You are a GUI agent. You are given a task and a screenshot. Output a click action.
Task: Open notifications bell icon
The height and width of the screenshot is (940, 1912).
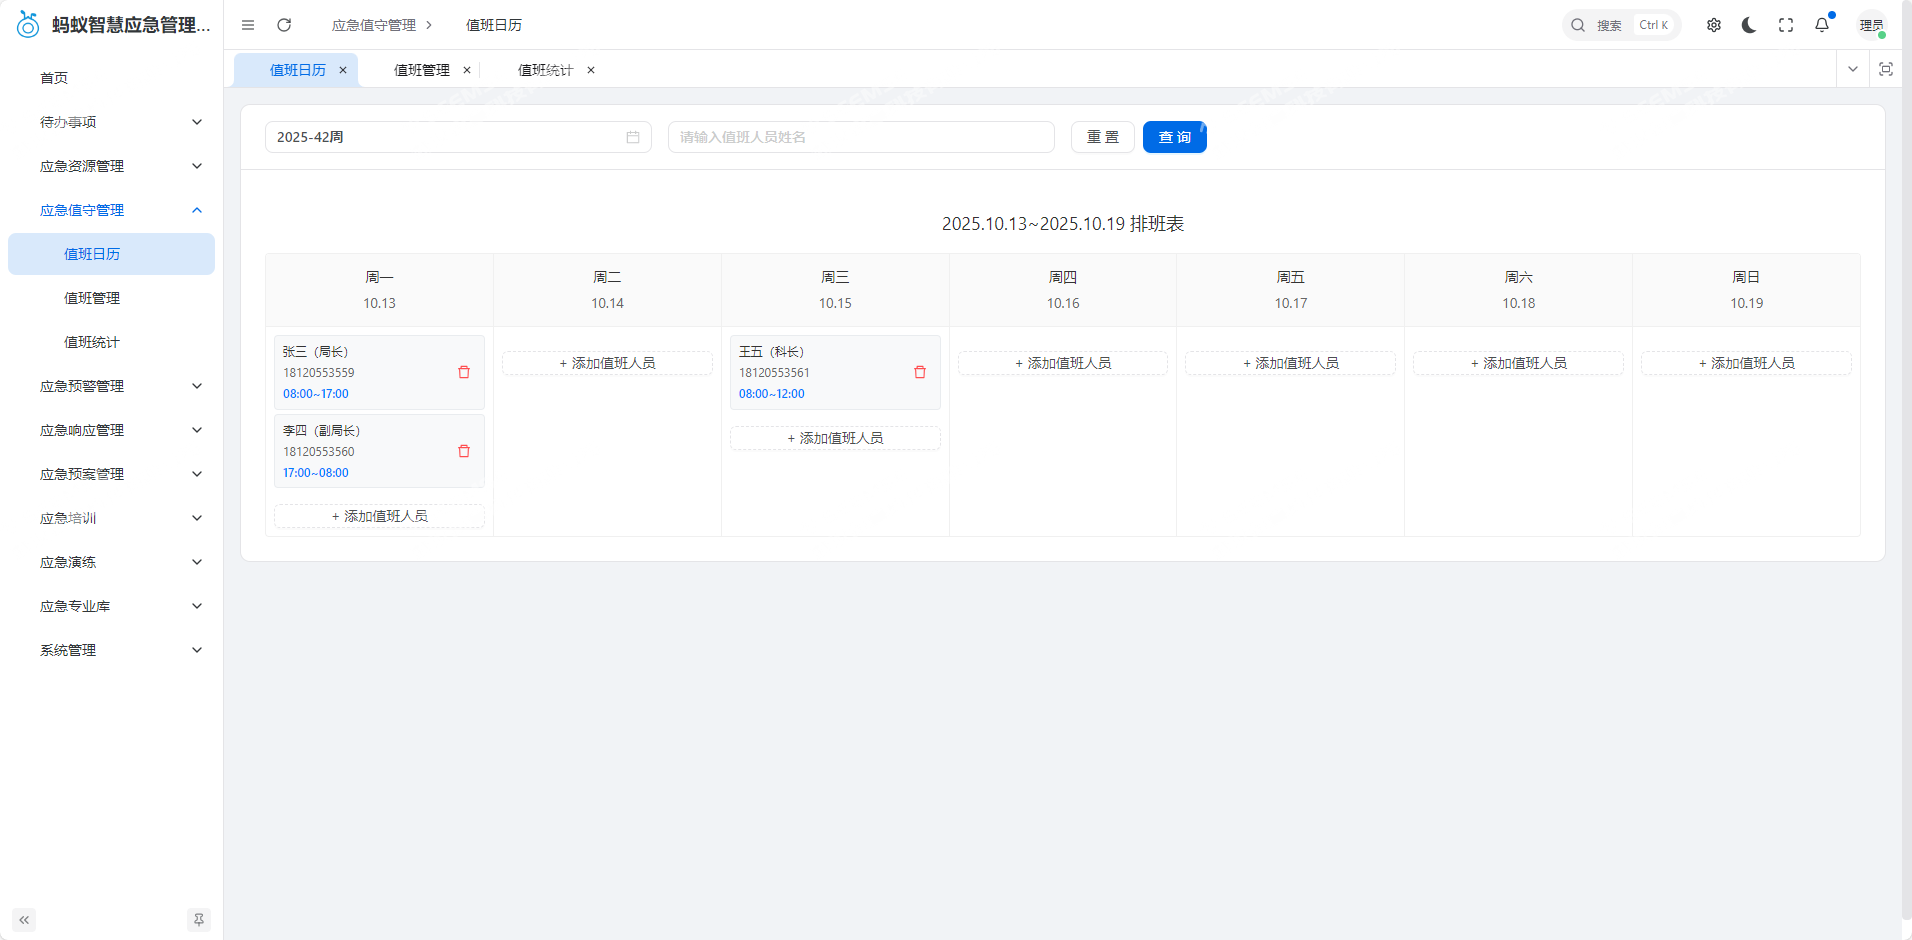pyautogui.click(x=1821, y=25)
